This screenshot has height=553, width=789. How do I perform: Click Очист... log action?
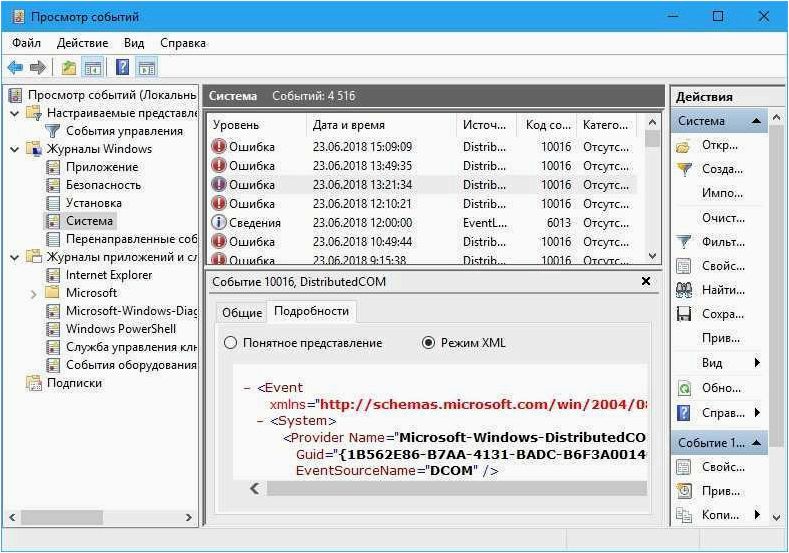723,218
